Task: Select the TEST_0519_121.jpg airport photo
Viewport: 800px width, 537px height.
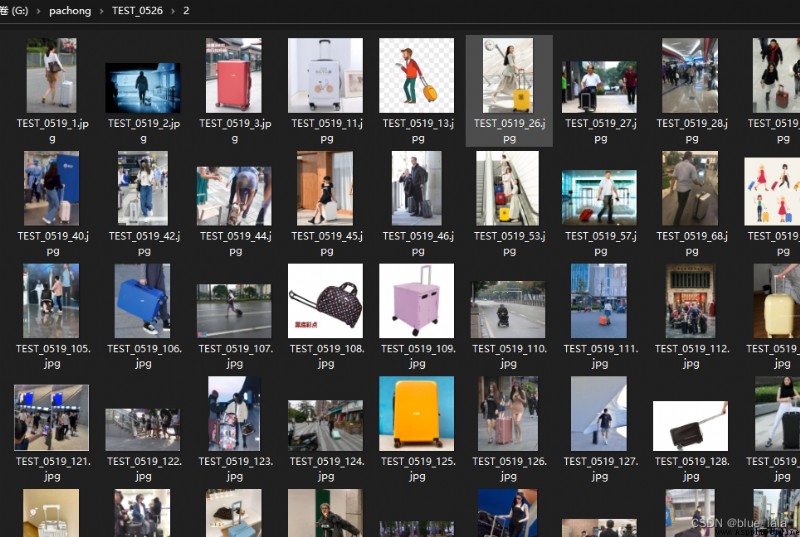Action: click(52, 418)
